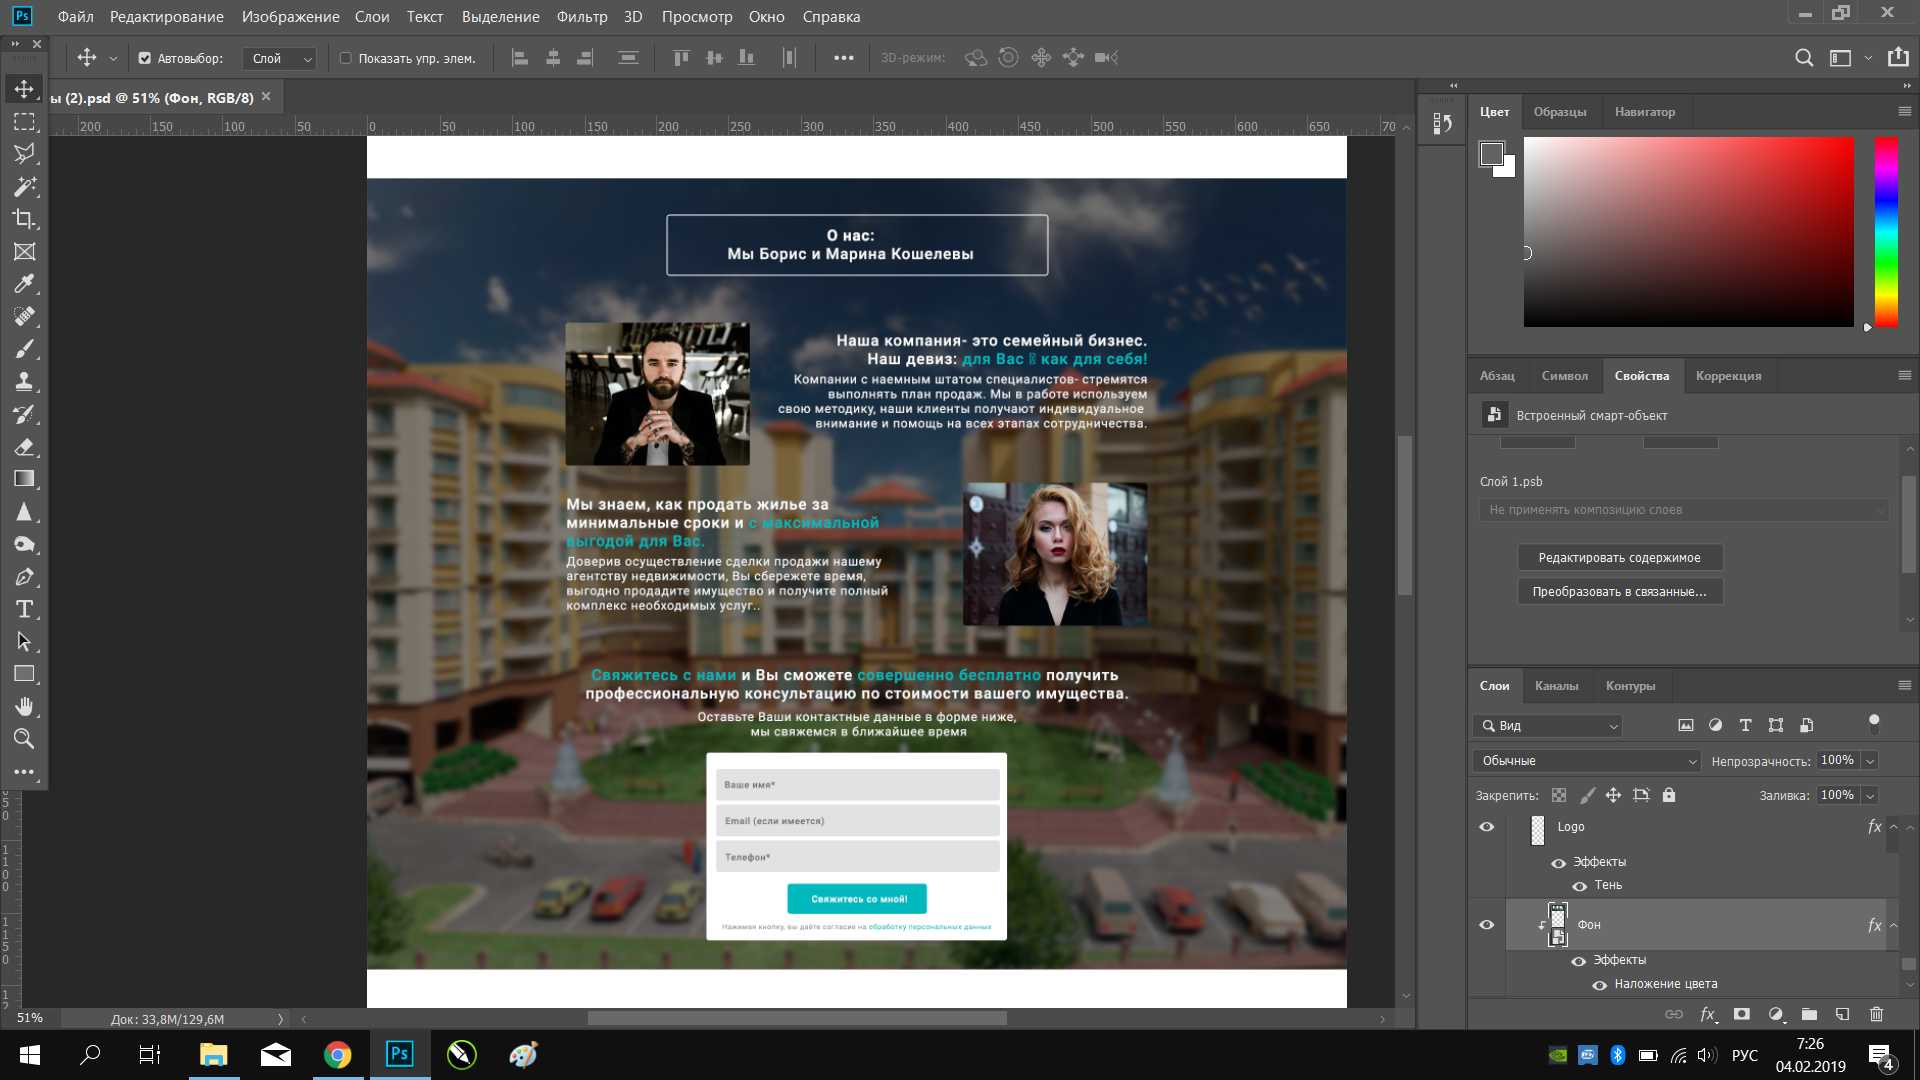Select the Magic Wand tool
The width and height of the screenshot is (1920, 1080).
coord(24,187)
